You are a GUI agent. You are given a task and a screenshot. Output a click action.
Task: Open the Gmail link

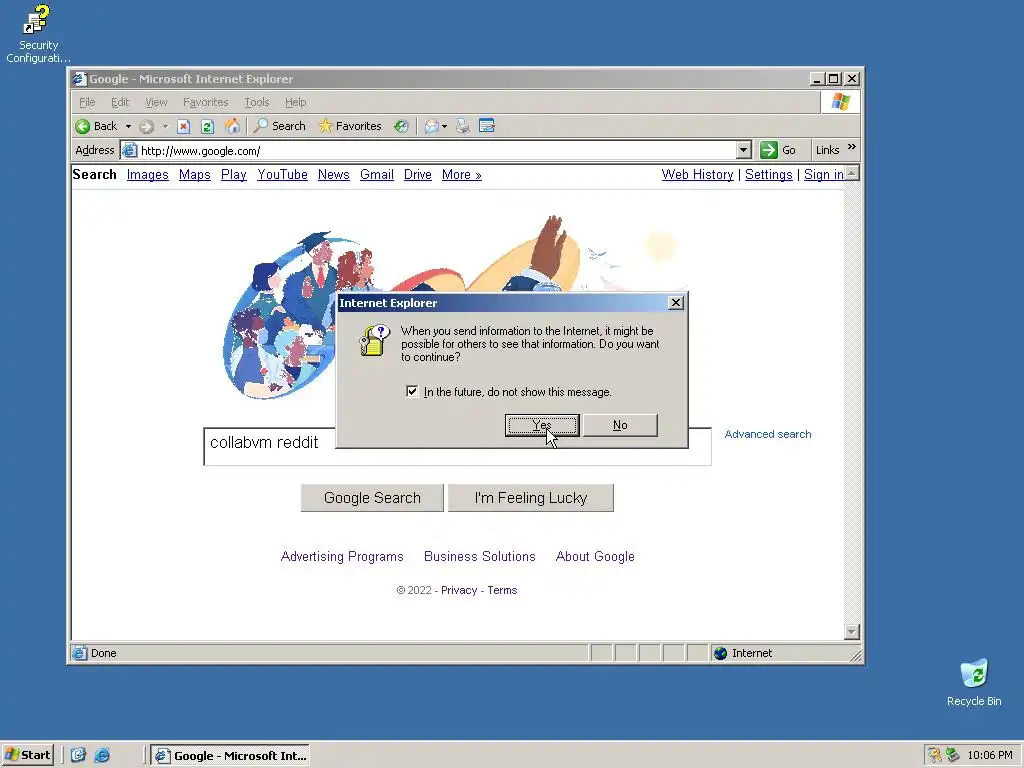[377, 175]
